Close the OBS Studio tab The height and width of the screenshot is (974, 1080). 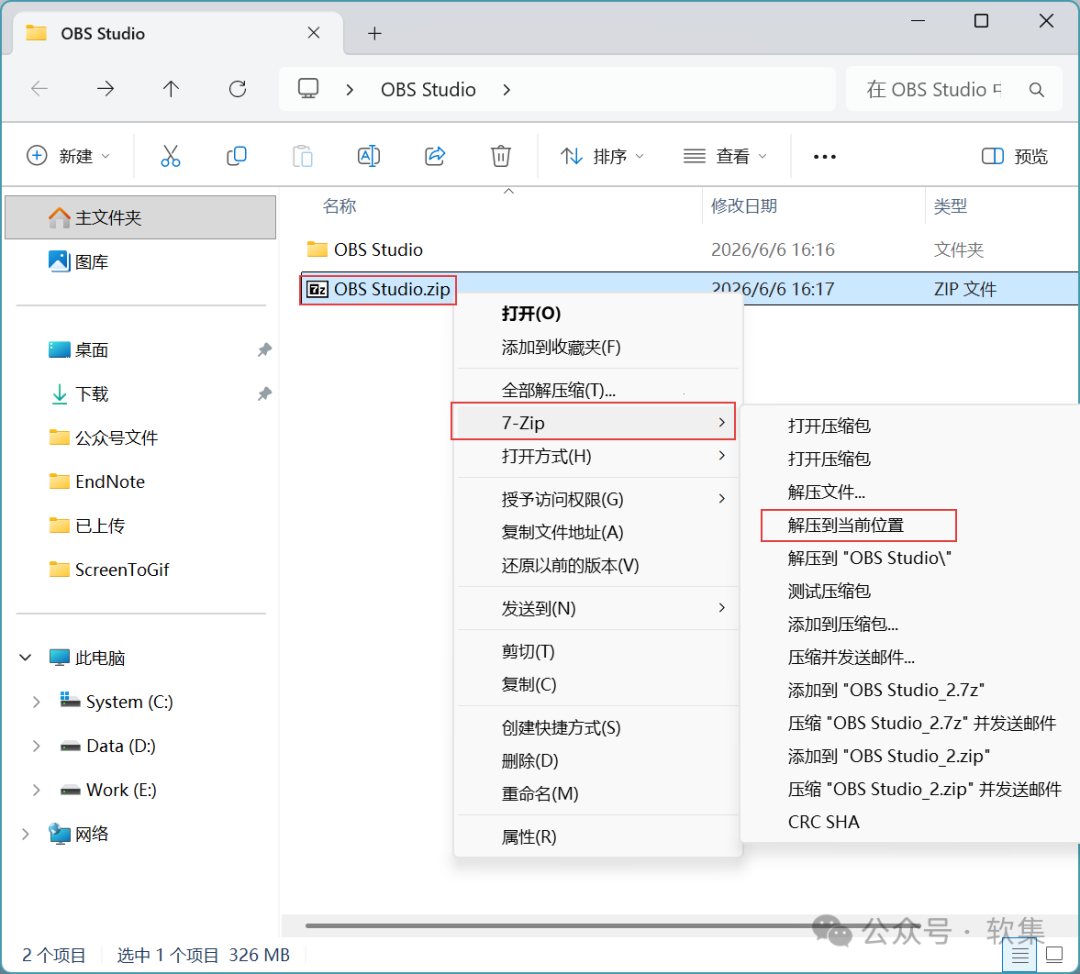pyautogui.click(x=313, y=32)
